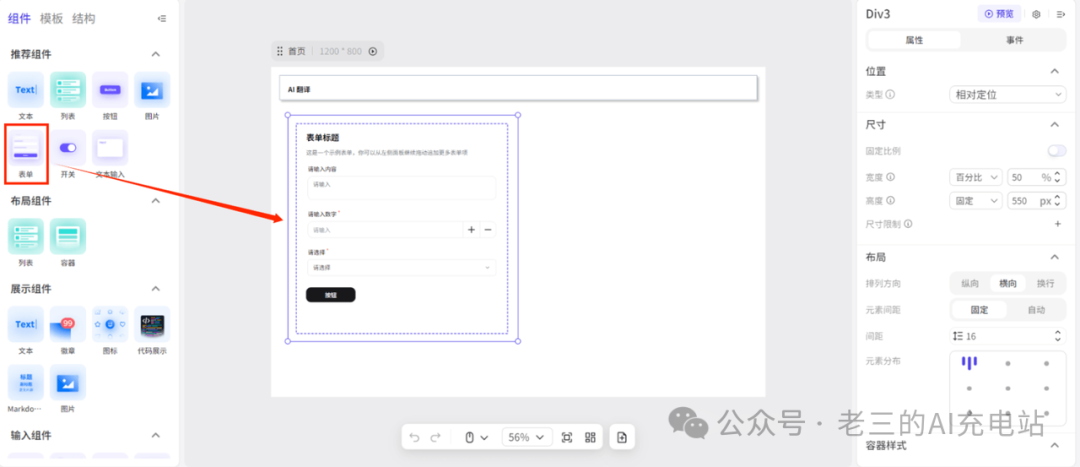
Task: Collapse the 推荐组件 section
Action: [156, 54]
